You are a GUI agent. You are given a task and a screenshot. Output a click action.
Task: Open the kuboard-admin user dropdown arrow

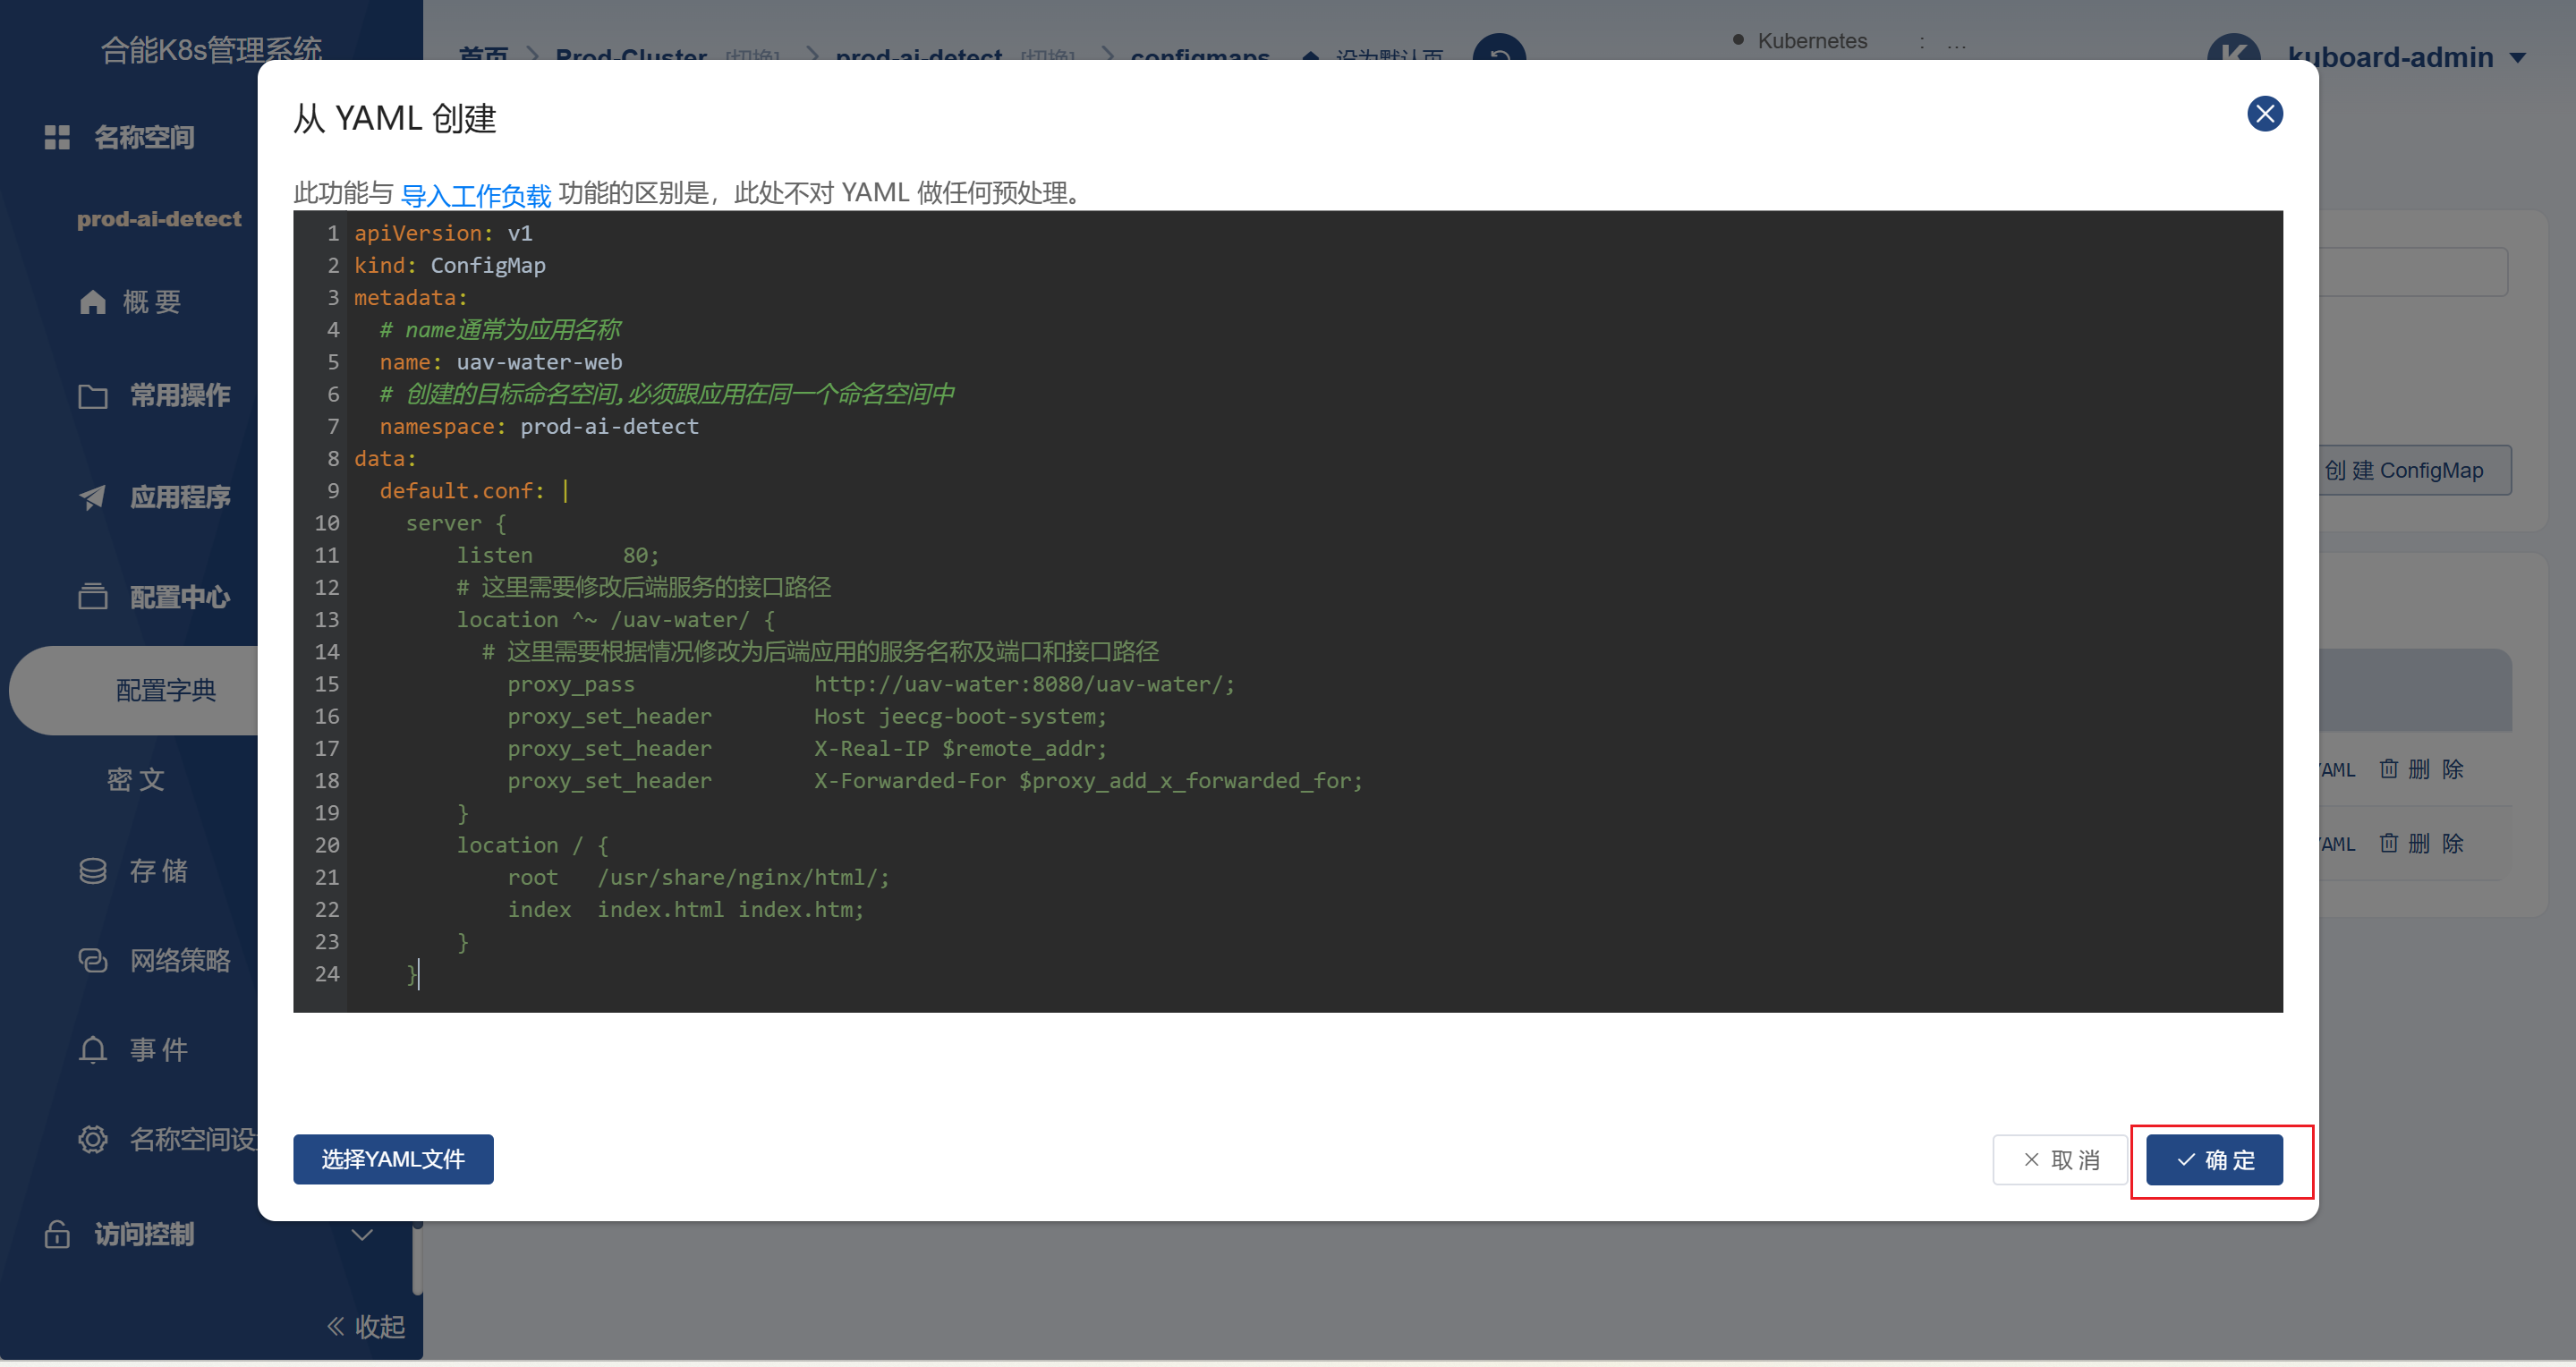(x=2517, y=58)
